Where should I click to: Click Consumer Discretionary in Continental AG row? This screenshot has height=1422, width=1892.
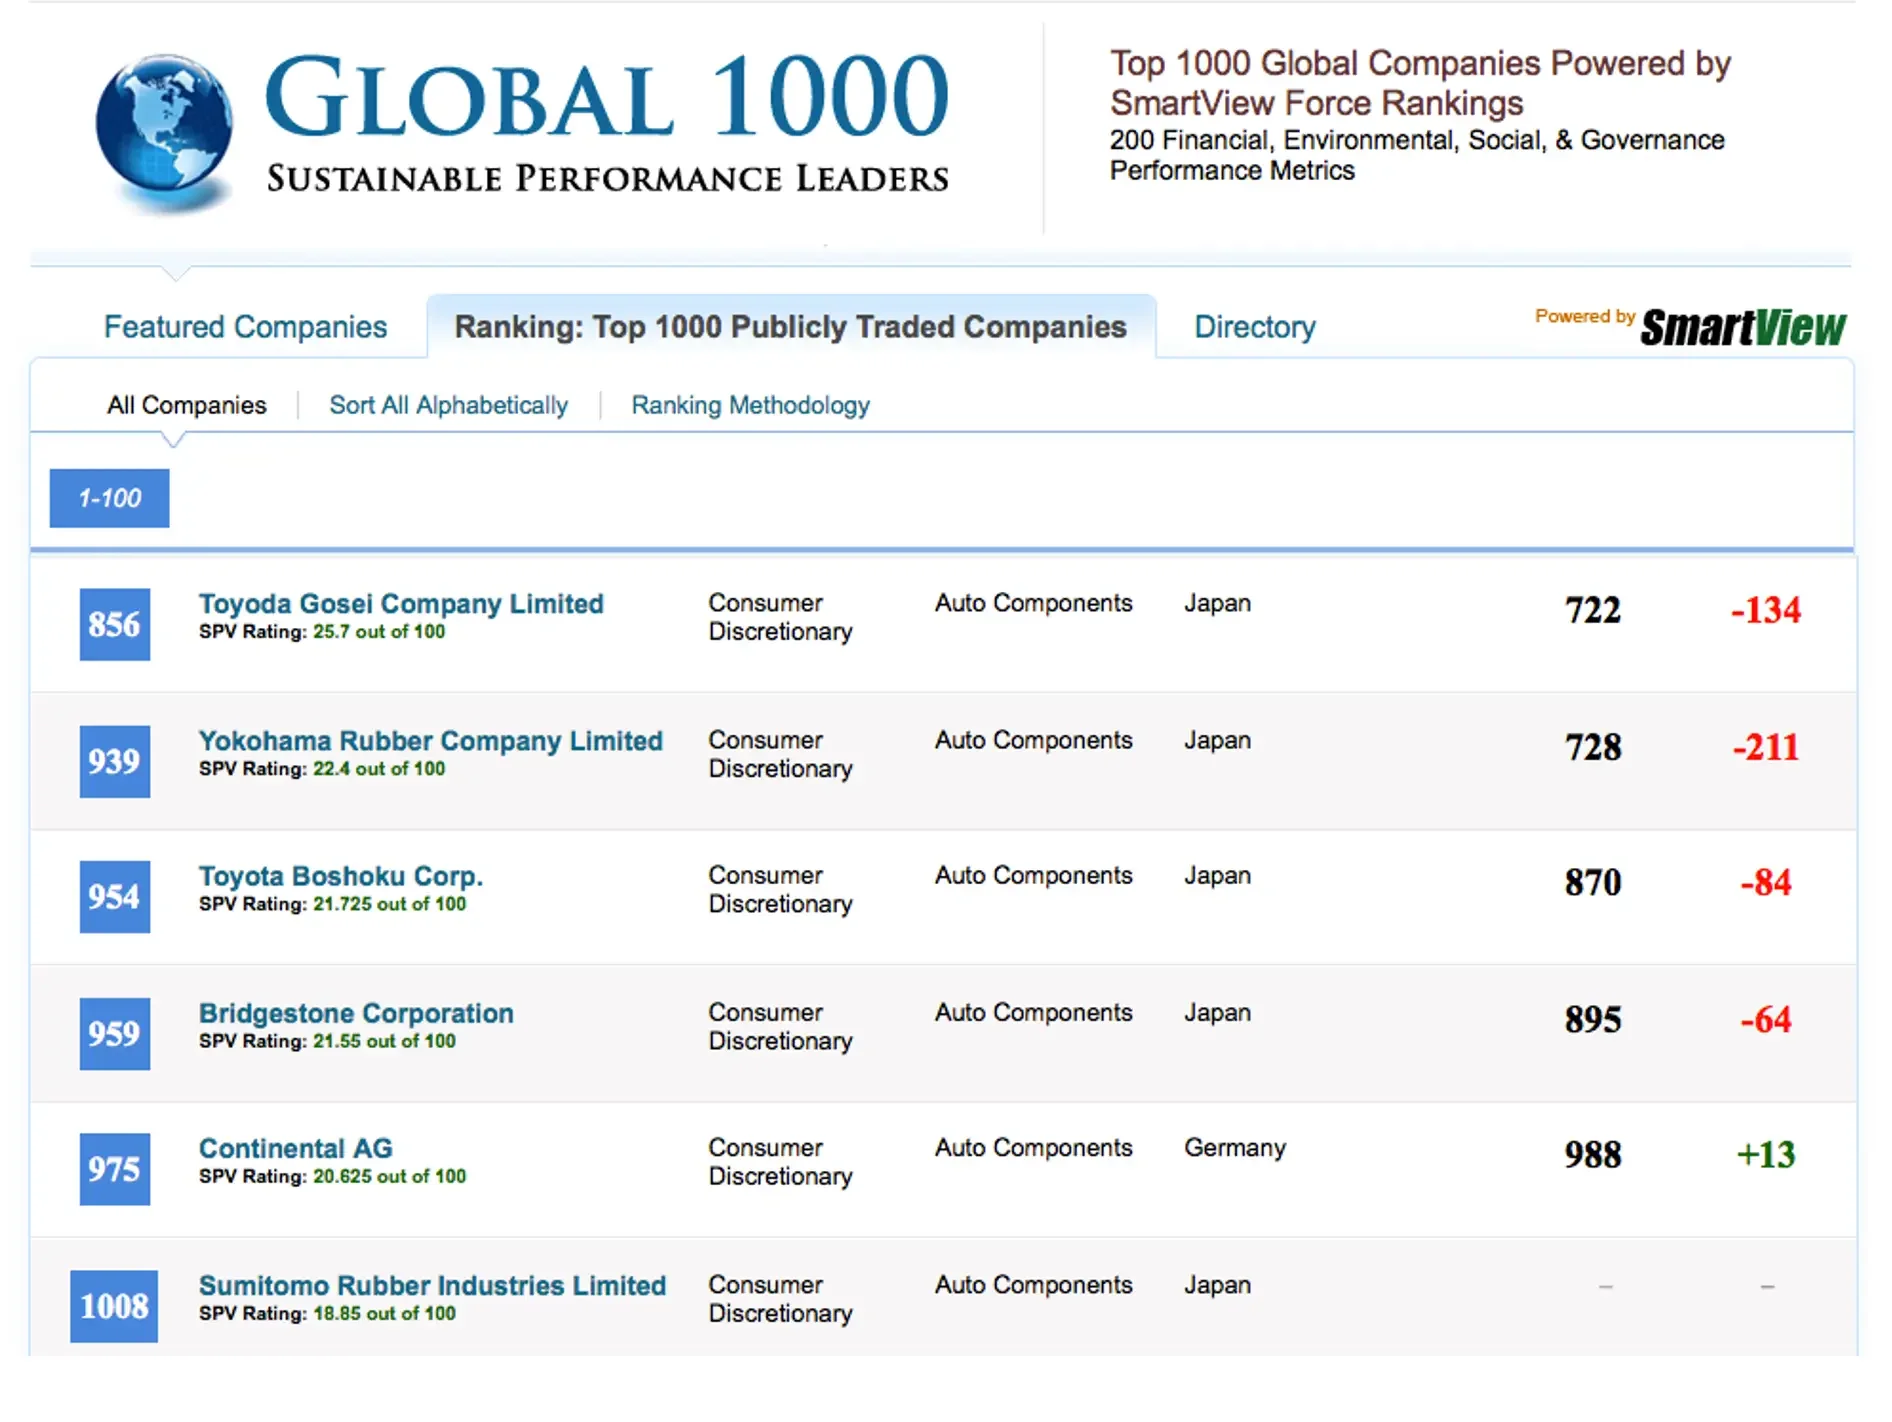click(x=780, y=1162)
